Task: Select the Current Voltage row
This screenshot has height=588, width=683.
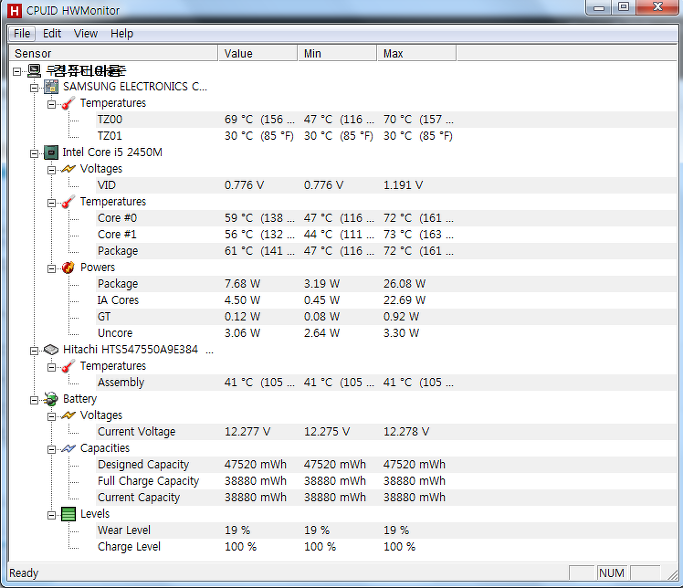Action: (x=386, y=432)
